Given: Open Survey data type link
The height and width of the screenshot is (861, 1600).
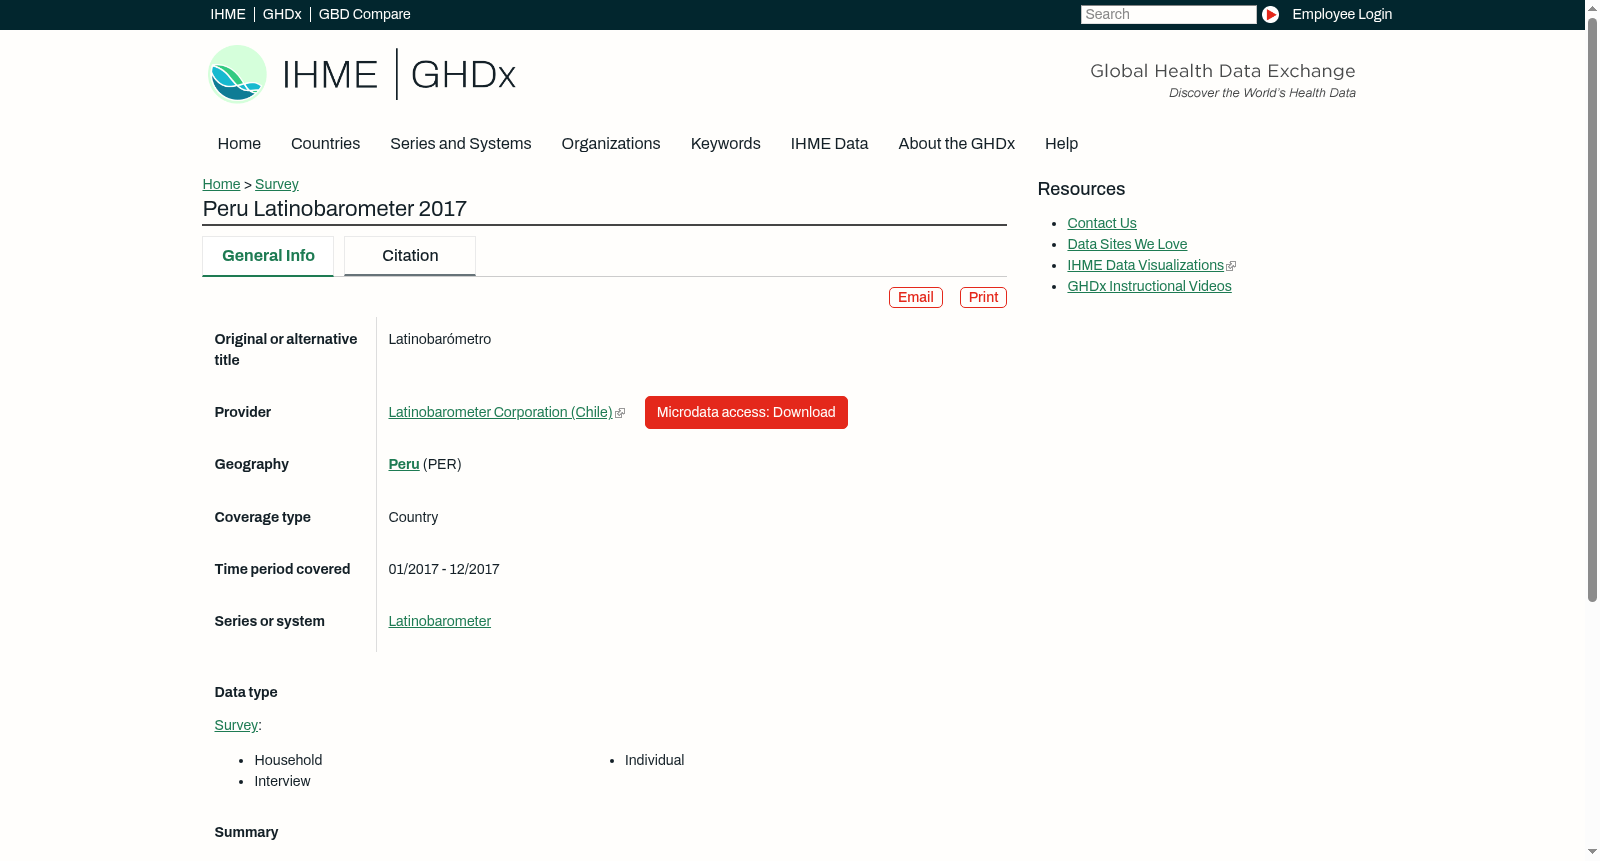Looking at the screenshot, I should tap(236, 725).
